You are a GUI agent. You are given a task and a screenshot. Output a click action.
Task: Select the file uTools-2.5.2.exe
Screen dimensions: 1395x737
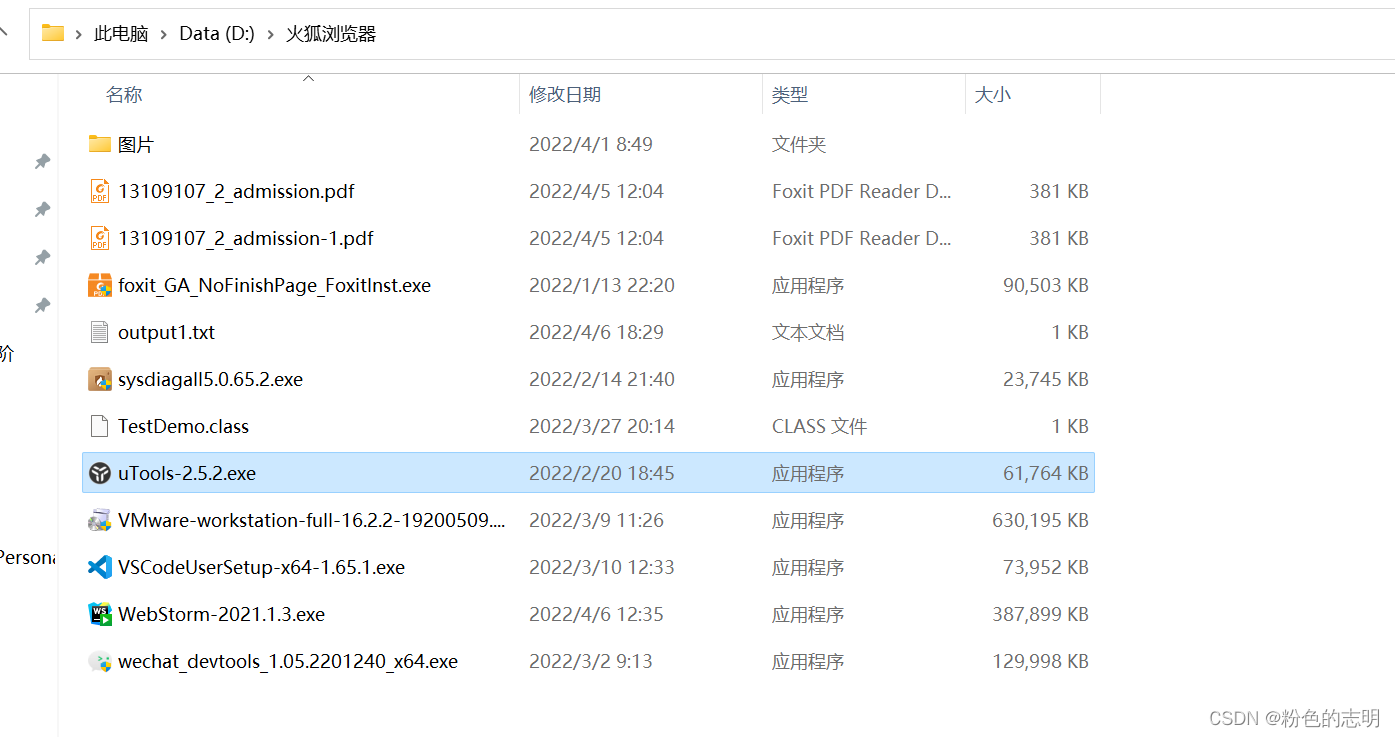pos(187,473)
